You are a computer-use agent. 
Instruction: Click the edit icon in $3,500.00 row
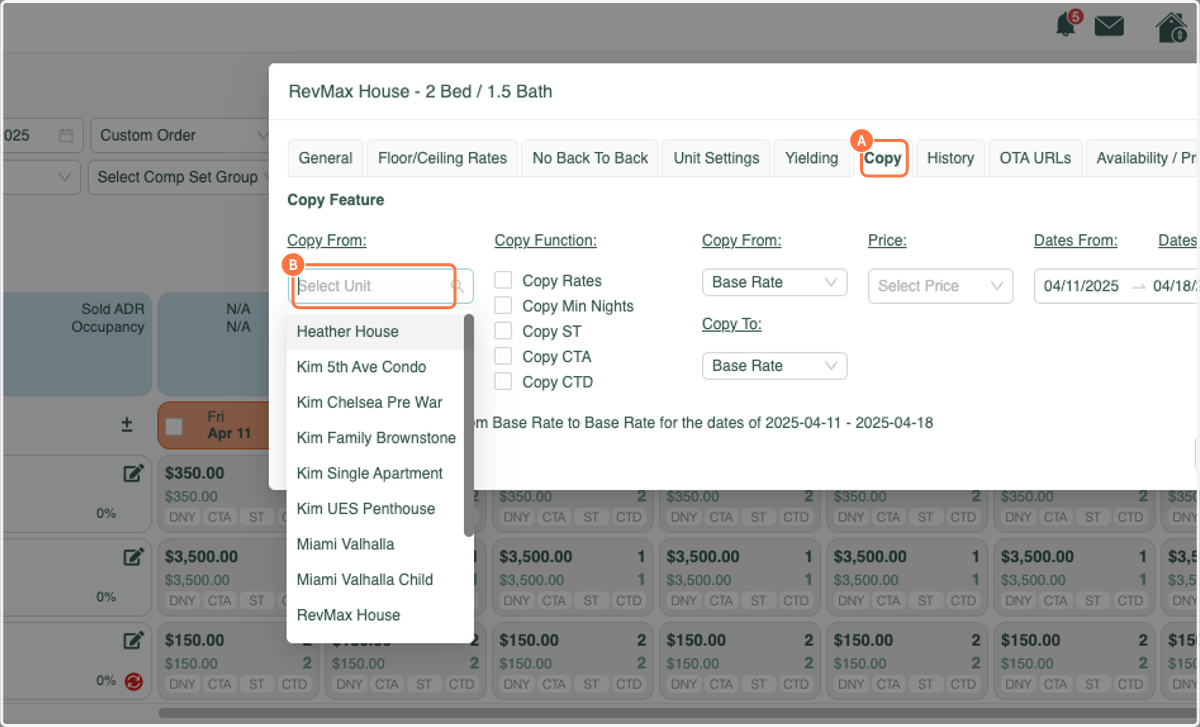tap(133, 557)
